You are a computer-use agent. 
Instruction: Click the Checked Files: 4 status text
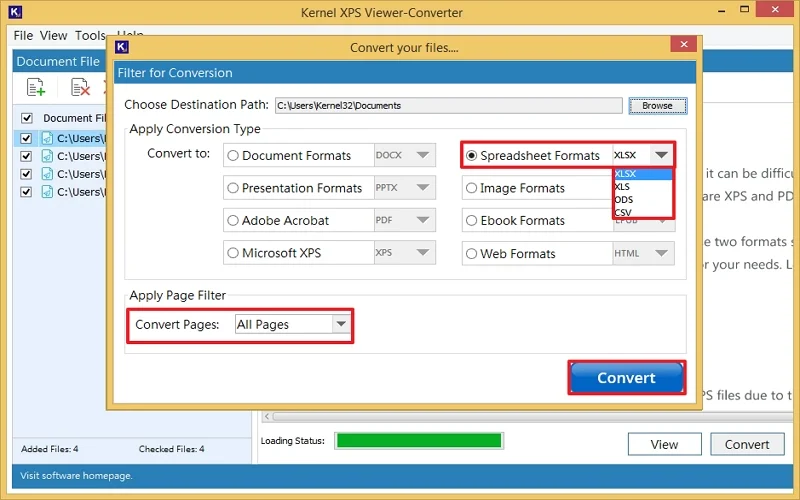171,449
